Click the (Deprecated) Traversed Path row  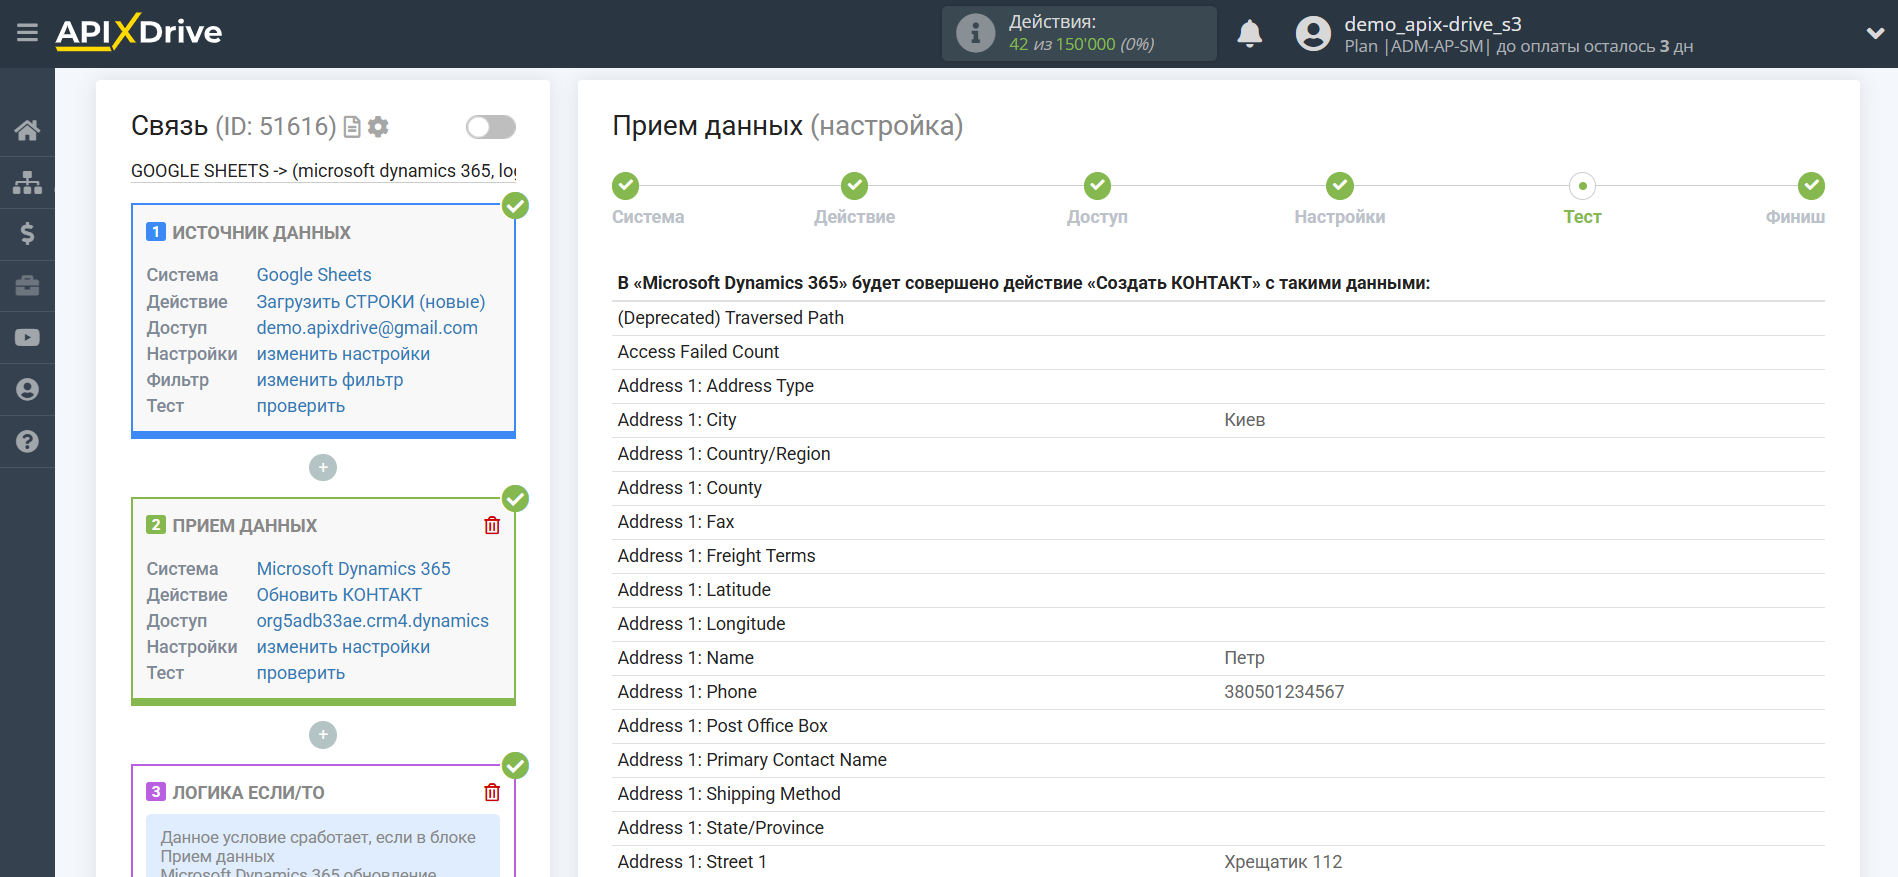1218,318
